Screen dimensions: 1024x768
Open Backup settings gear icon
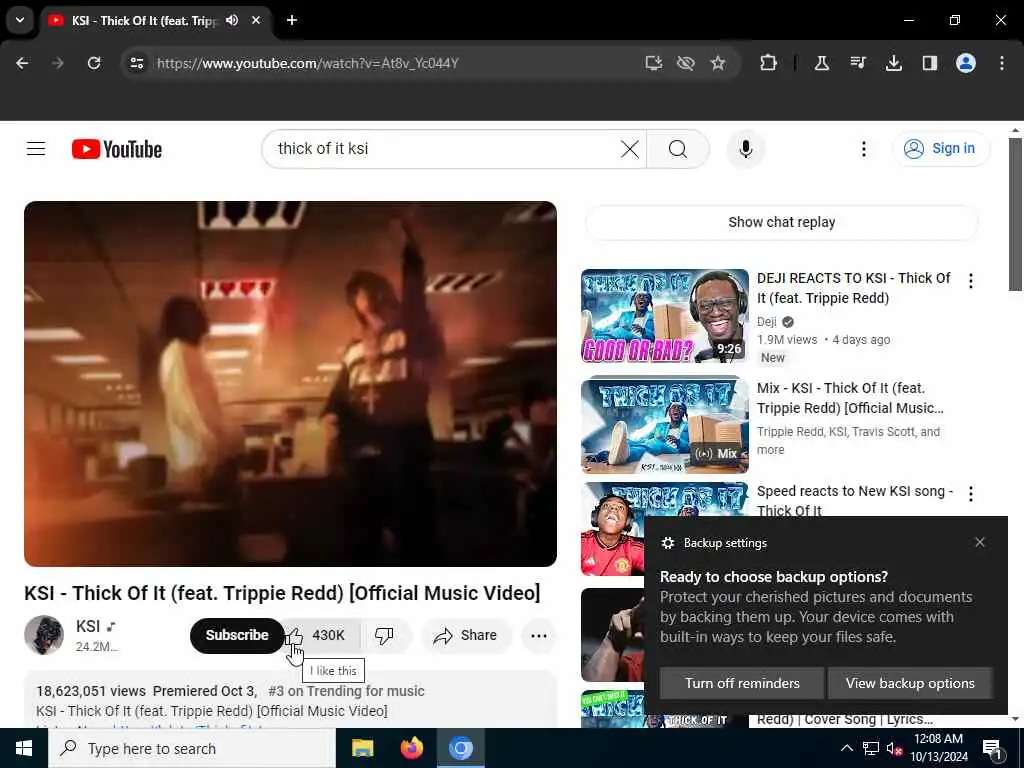point(667,543)
